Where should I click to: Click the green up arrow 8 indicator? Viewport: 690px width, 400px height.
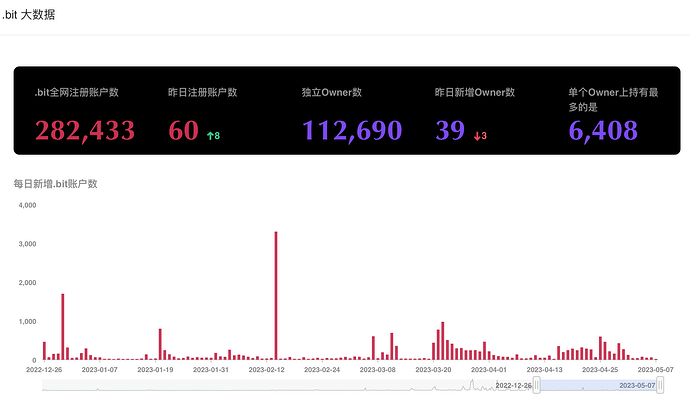coord(213,136)
